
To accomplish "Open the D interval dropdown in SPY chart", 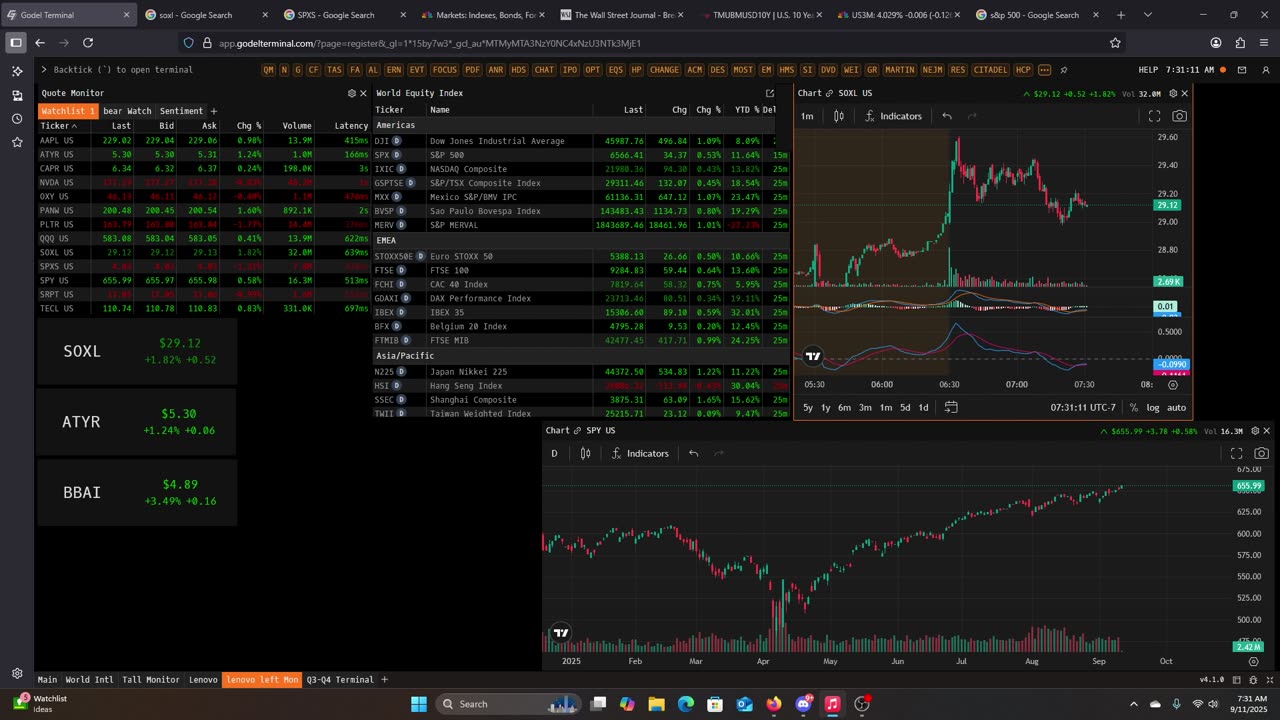I will pyautogui.click(x=554, y=453).
